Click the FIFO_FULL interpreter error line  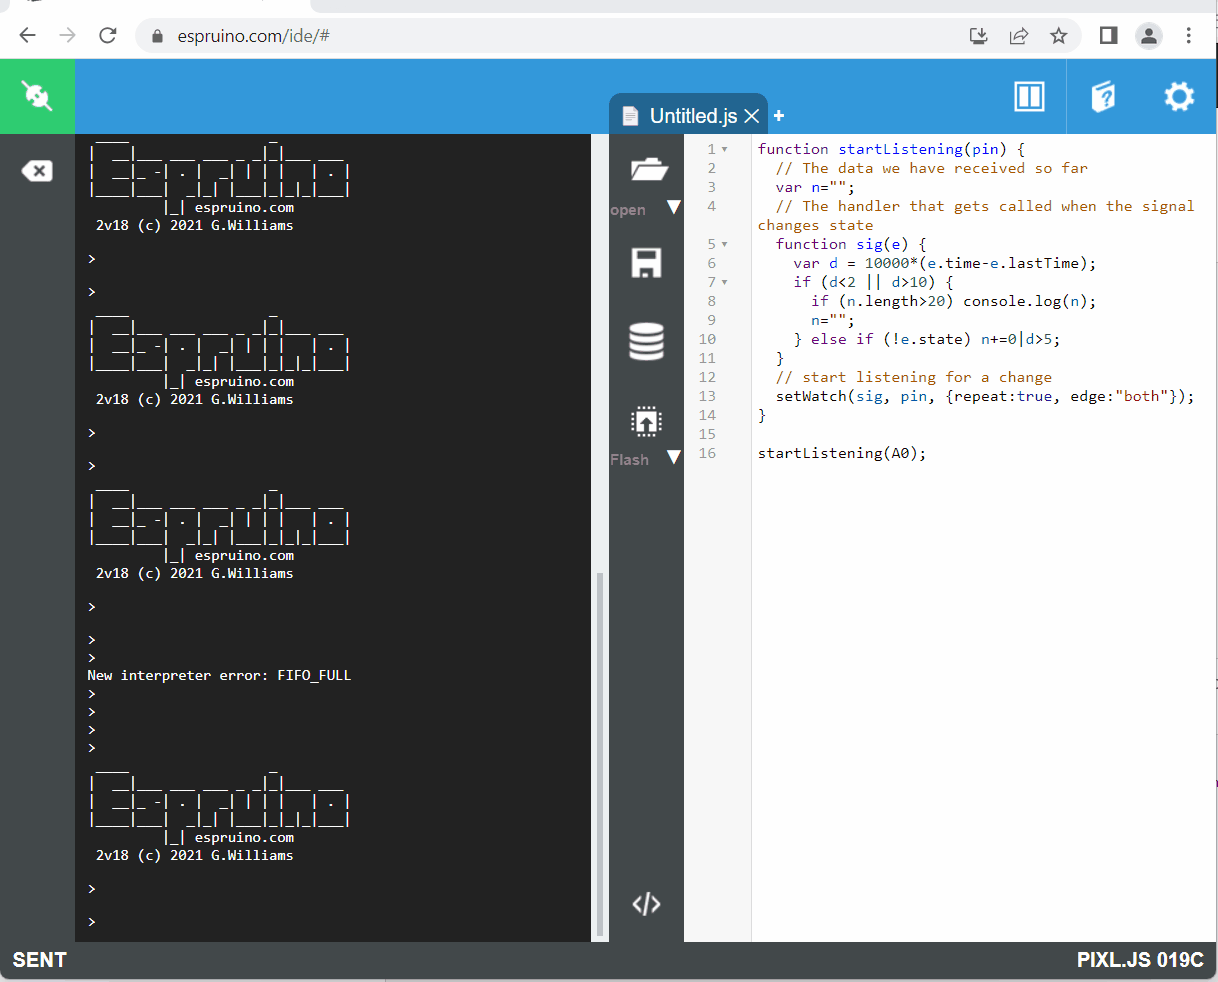219,675
